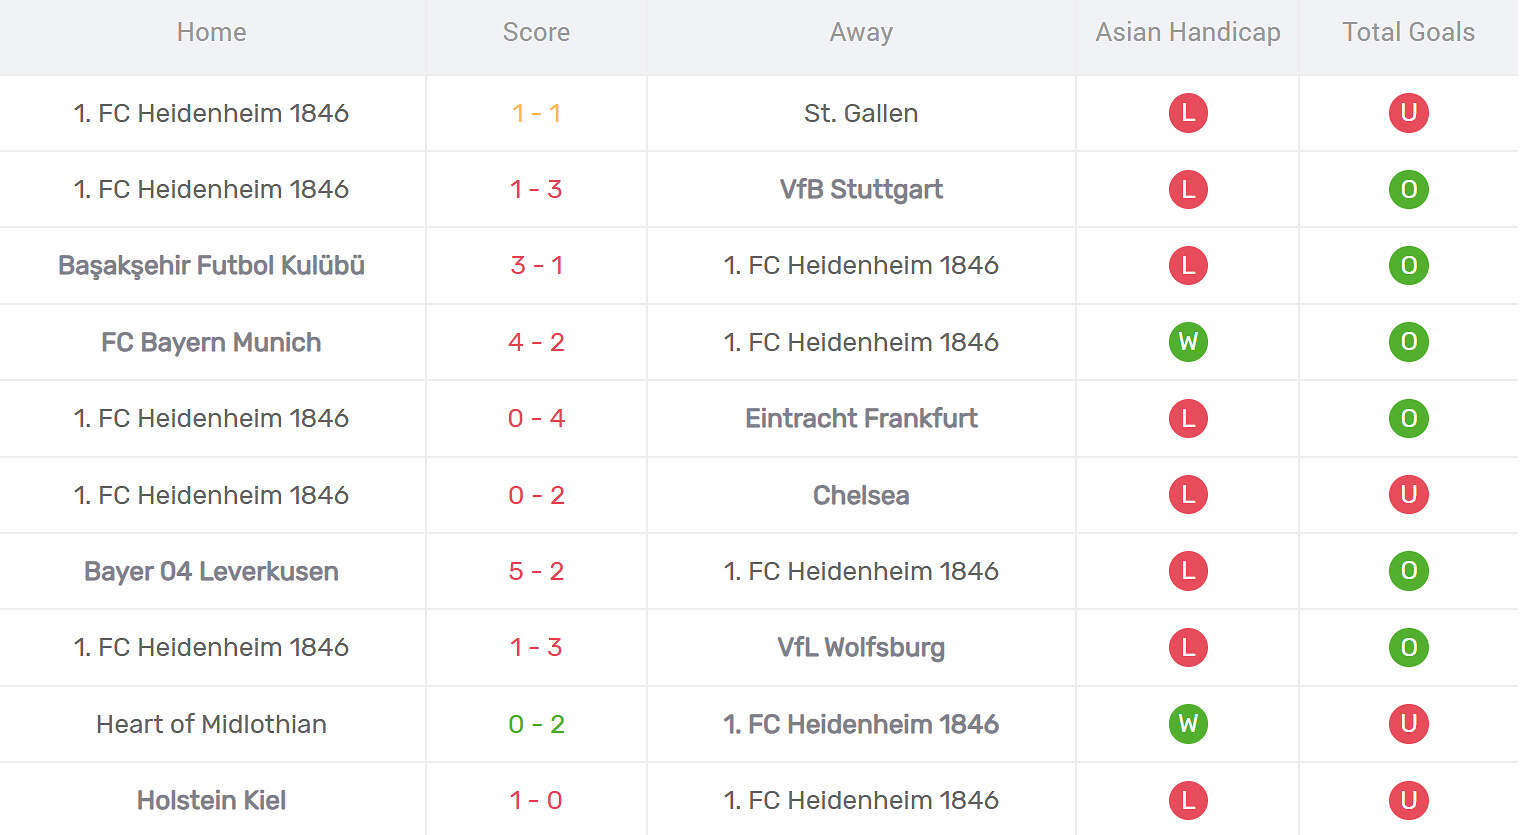
Task: Click the green W badge for Bayern Munich match
Action: pyautogui.click(x=1188, y=342)
